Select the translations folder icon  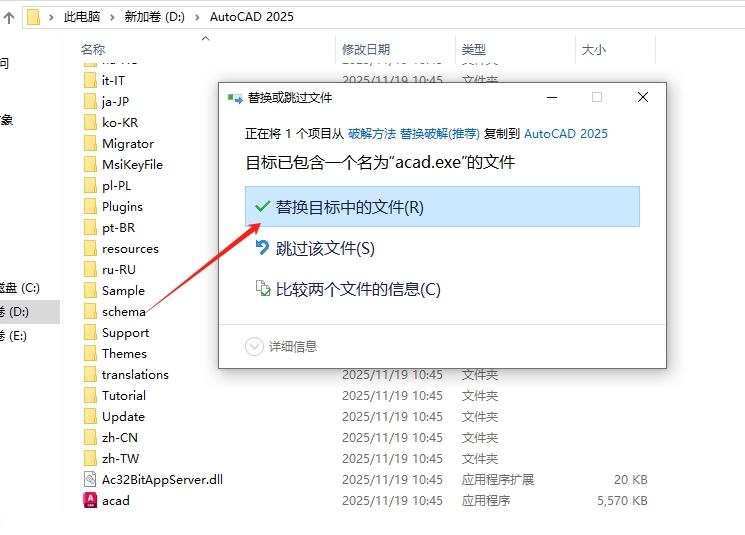click(x=90, y=374)
